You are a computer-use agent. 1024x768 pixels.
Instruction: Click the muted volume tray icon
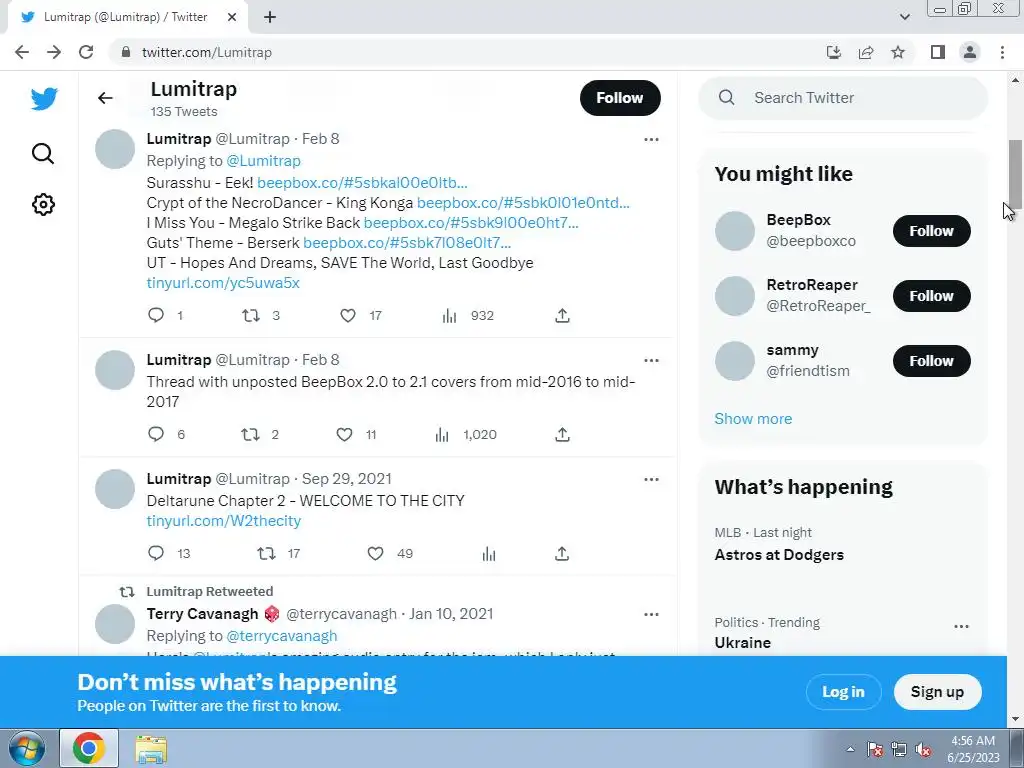tap(923, 749)
